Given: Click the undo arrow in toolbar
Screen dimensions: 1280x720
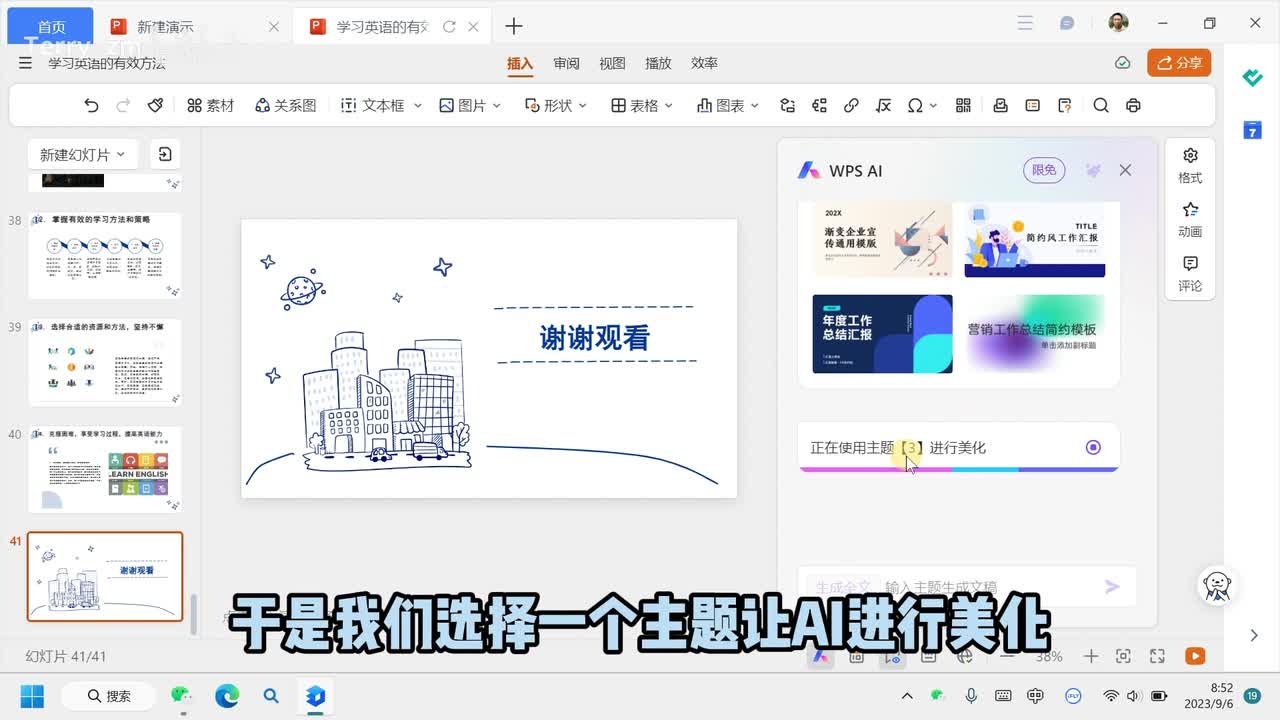Looking at the screenshot, I should [91, 105].
